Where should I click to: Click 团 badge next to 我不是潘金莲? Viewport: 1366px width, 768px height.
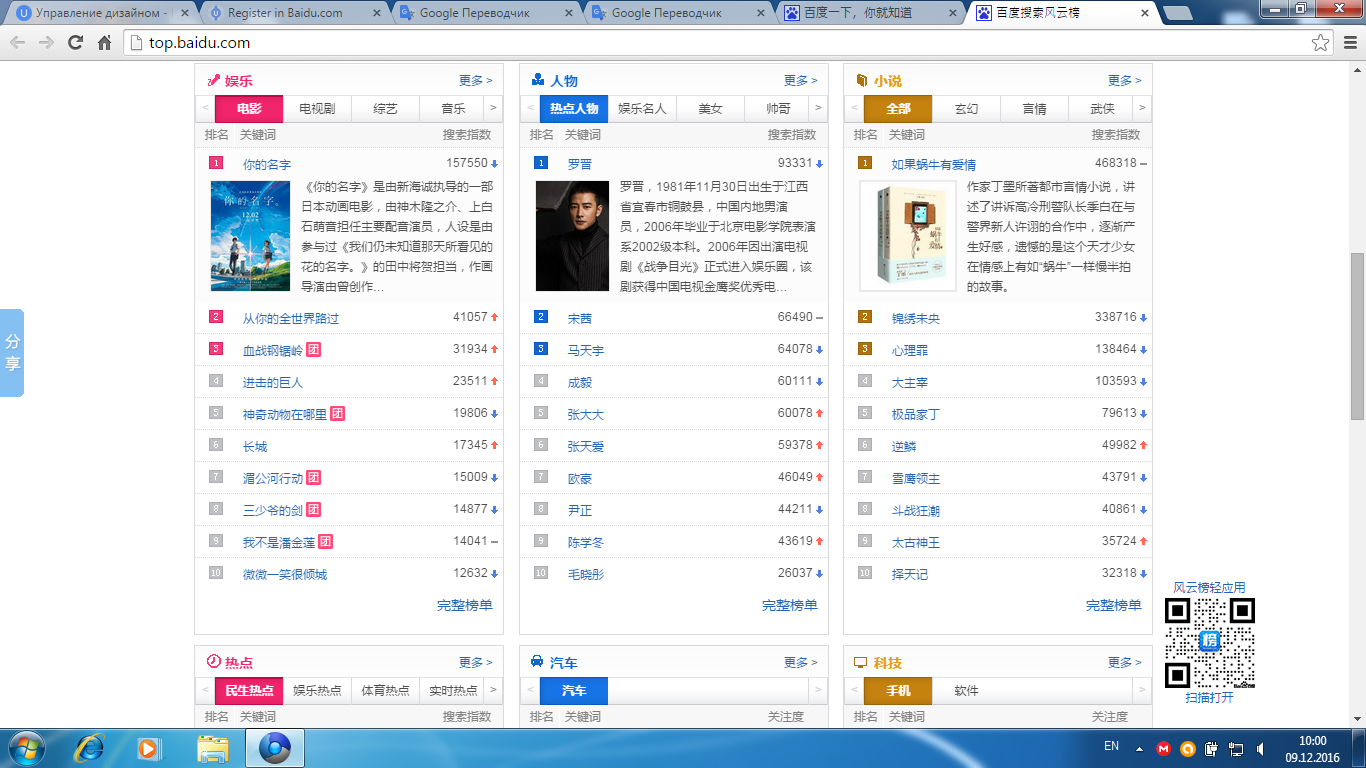coord(326,542)
